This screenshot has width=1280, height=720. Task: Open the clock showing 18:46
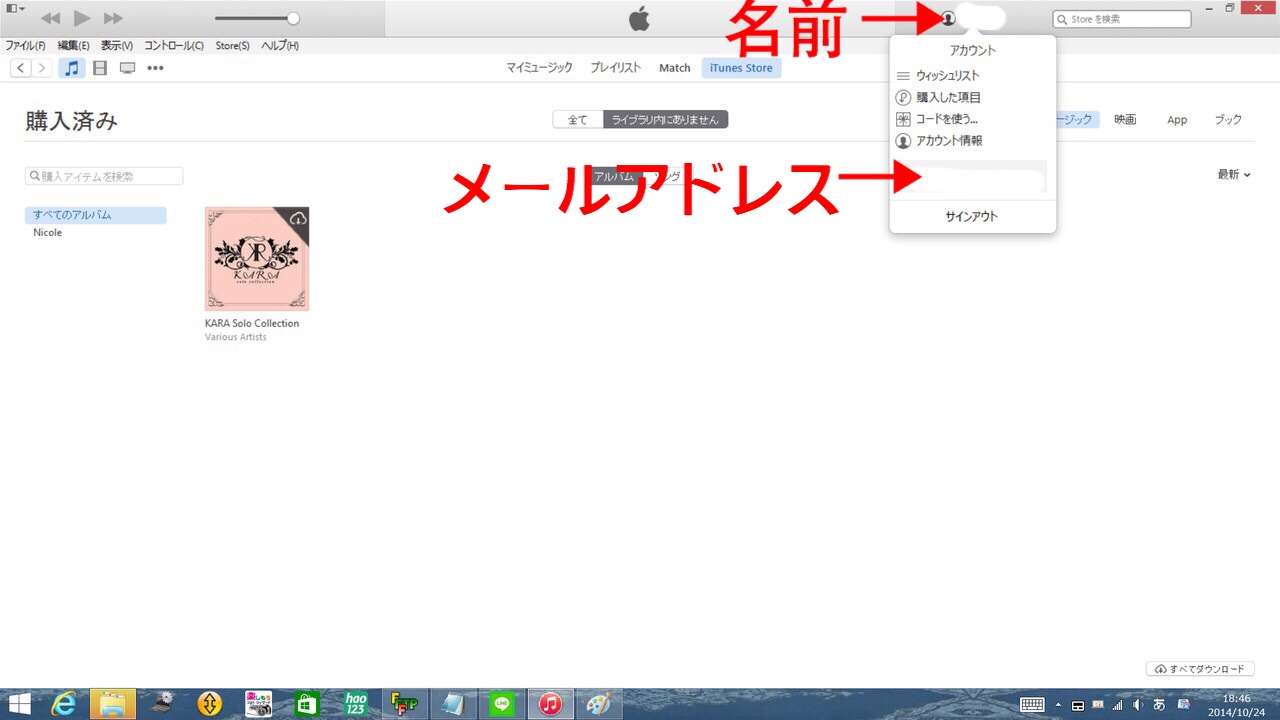[1236, 704]
